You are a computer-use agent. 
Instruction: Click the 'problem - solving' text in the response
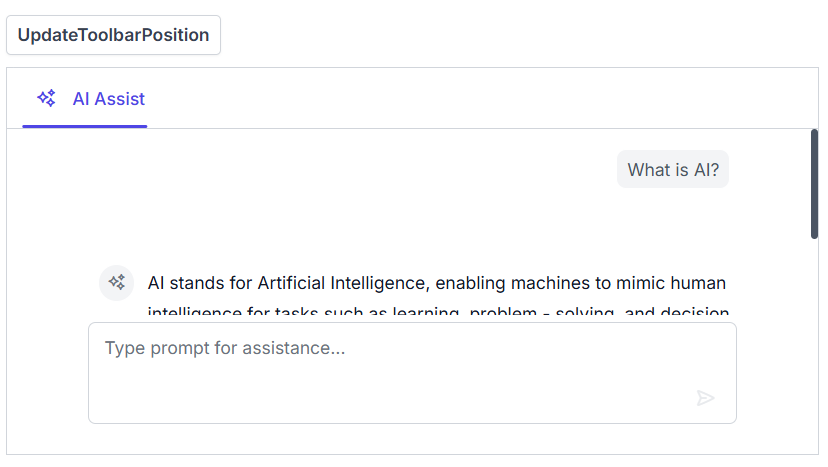pyautogui.click(x=540, y=313)
